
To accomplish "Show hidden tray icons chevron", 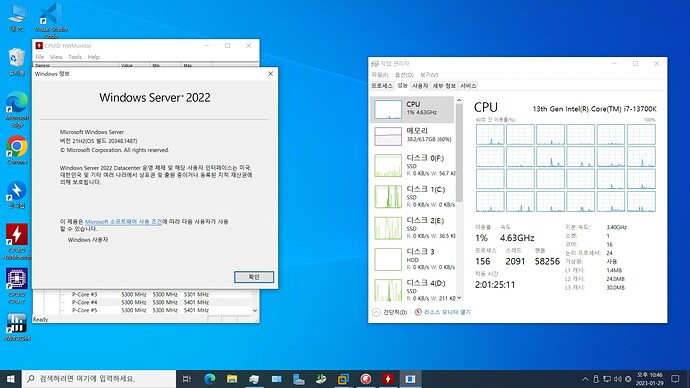I will click(x=585, y=379).
